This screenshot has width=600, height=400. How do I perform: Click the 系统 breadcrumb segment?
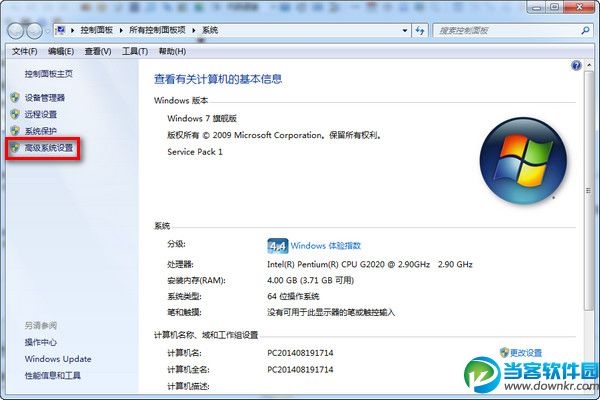pyautogui.click(x=210, y=30)
